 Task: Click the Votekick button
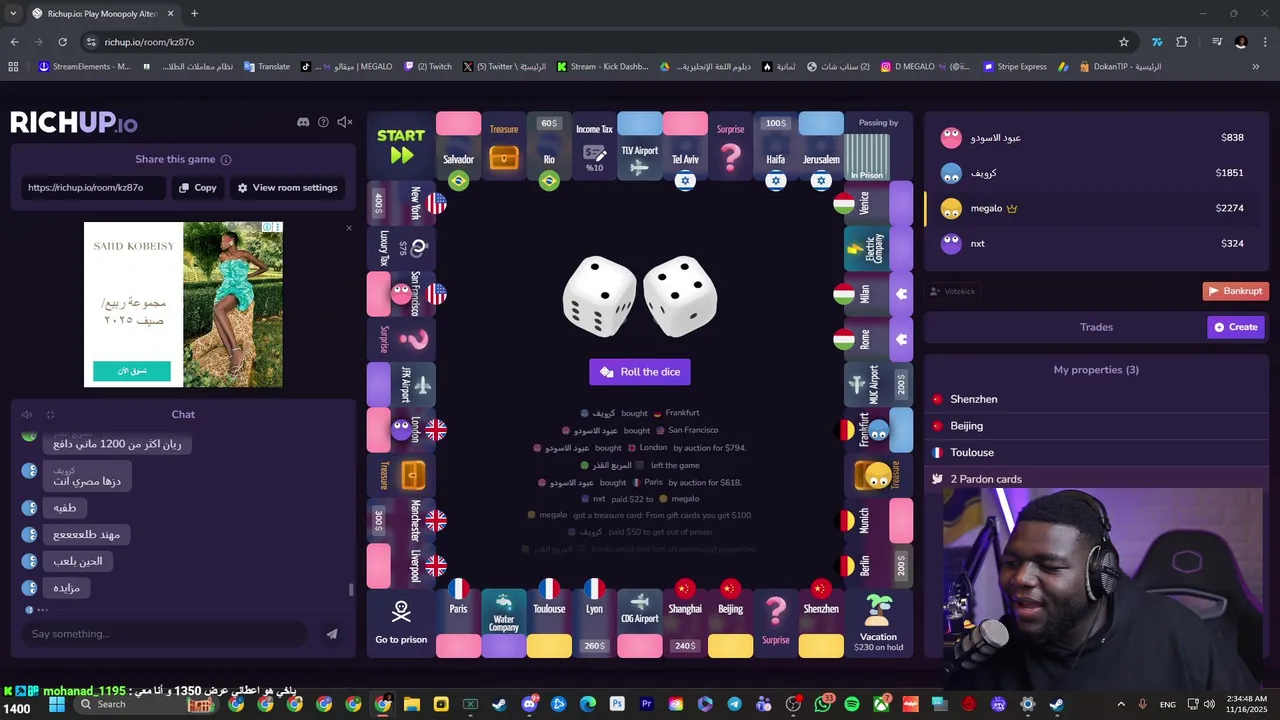point(953,291)
